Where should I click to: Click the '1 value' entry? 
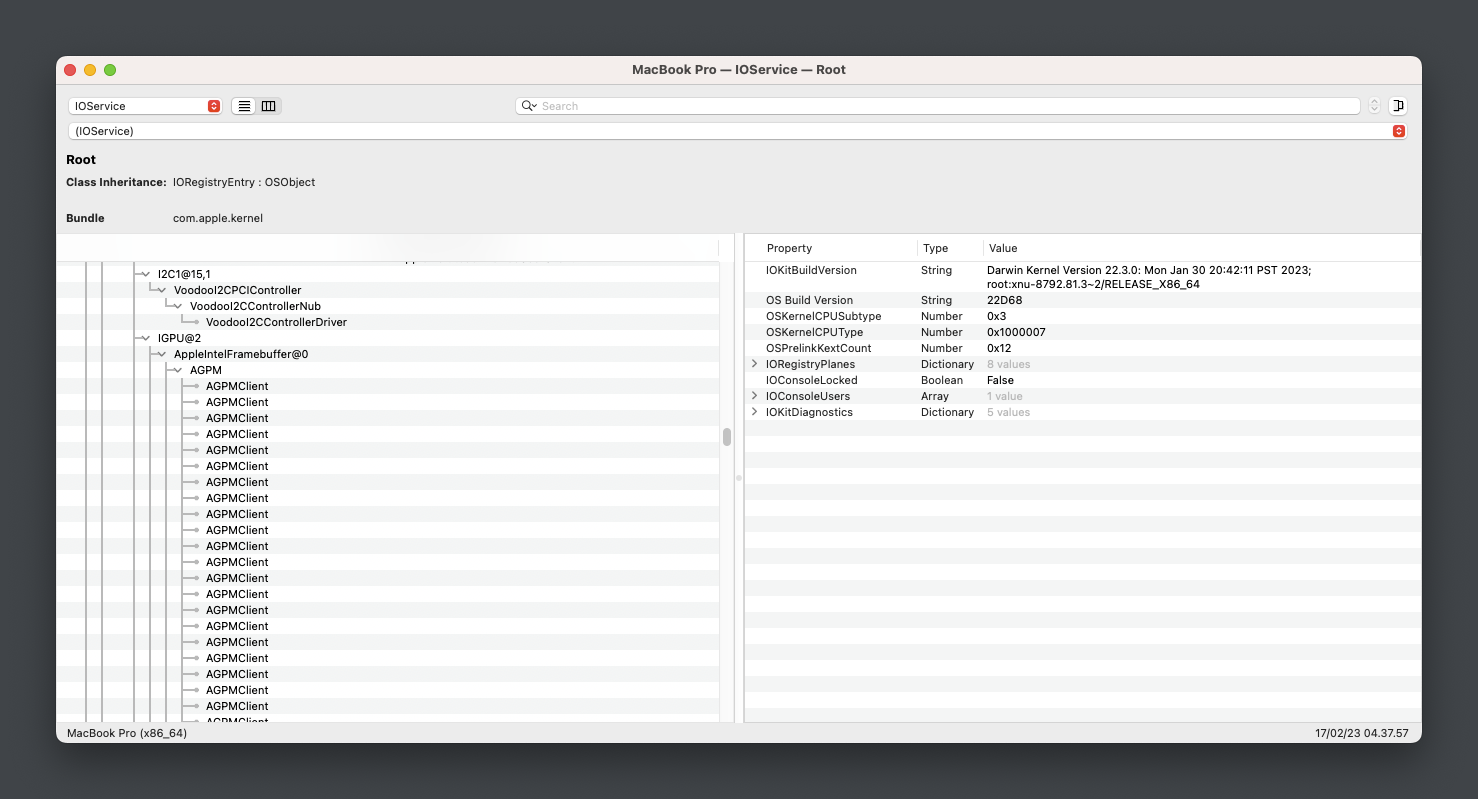pos(1005,396)
